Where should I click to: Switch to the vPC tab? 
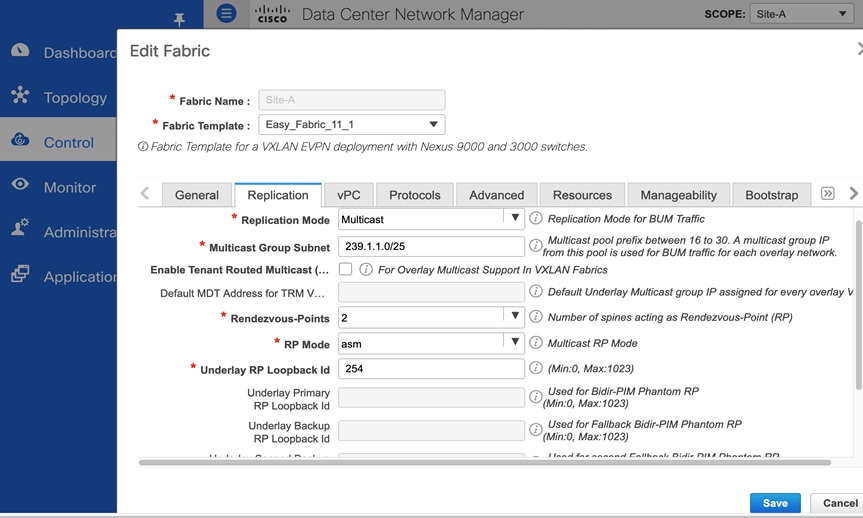point(348,195)
